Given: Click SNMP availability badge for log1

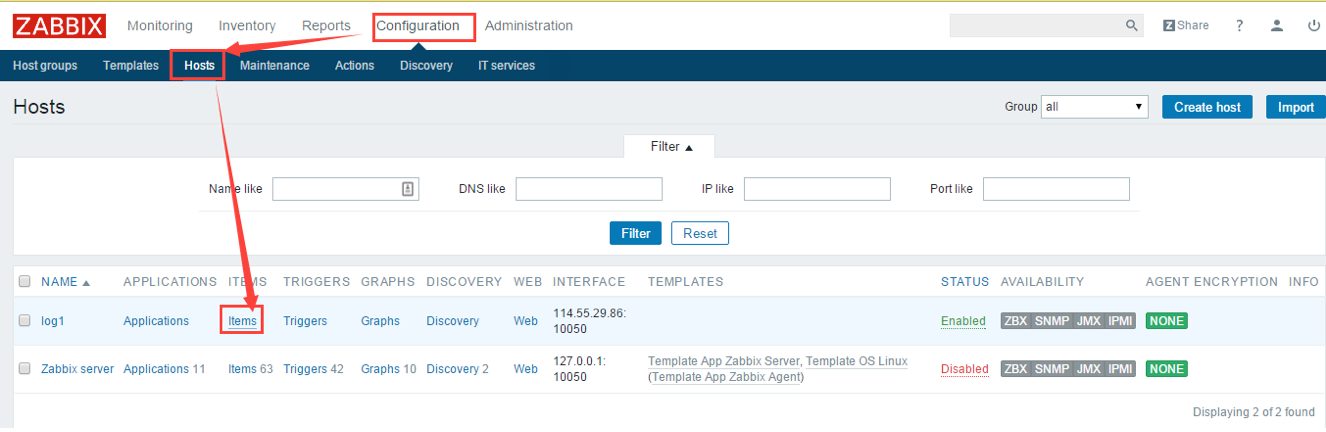Looking at the screenshot, I should [x=1051, y=321].
